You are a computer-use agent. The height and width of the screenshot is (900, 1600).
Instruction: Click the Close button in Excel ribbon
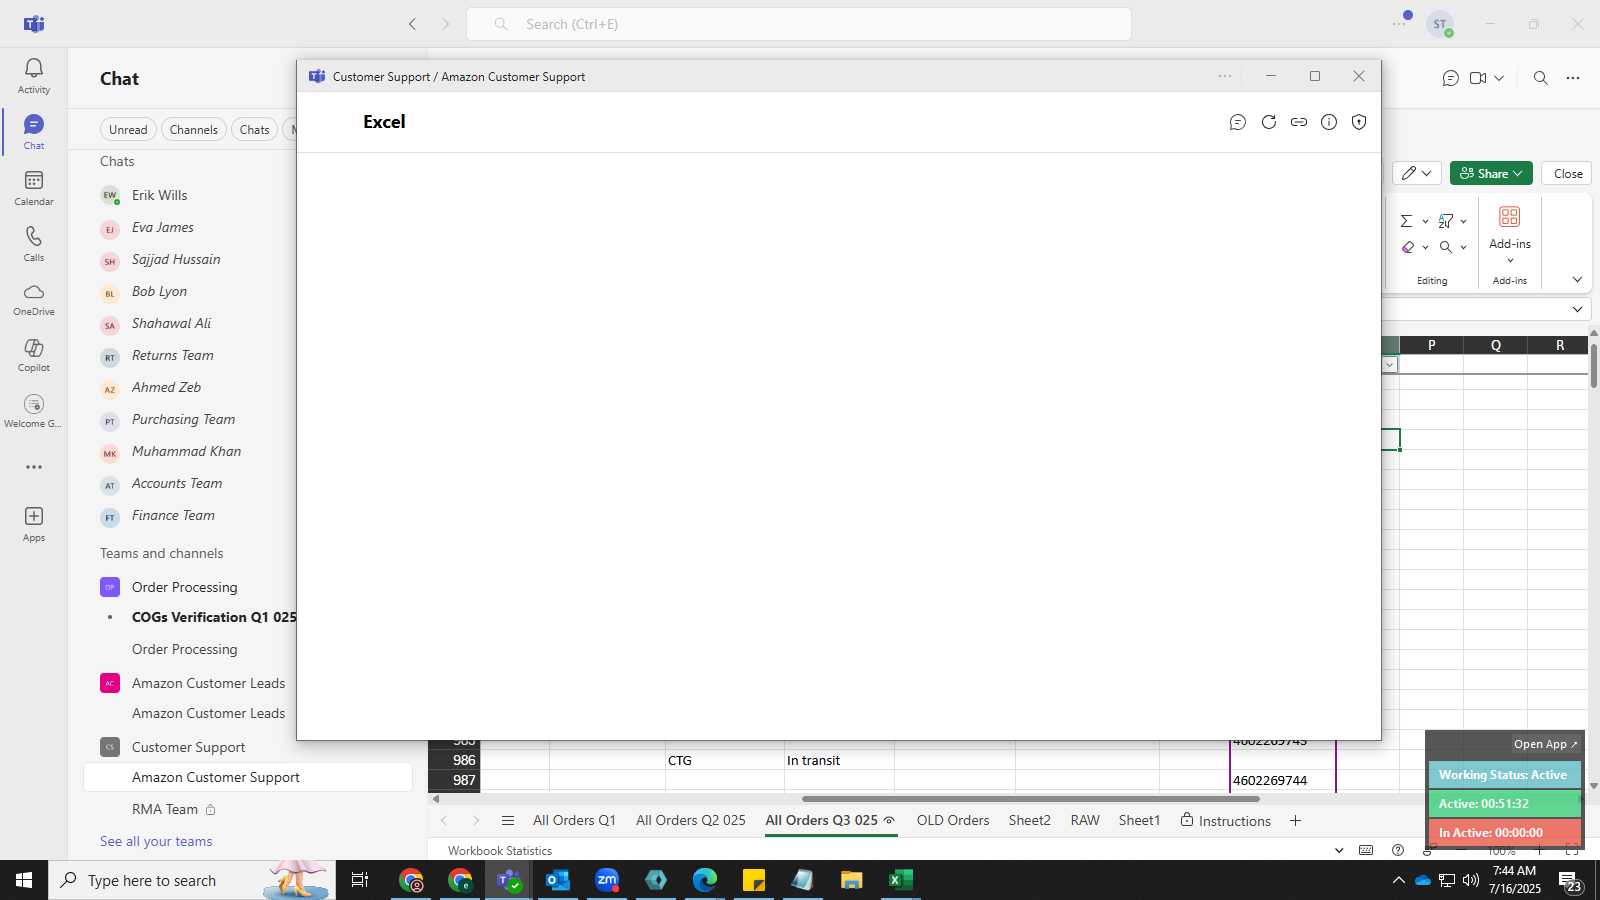1567,173
